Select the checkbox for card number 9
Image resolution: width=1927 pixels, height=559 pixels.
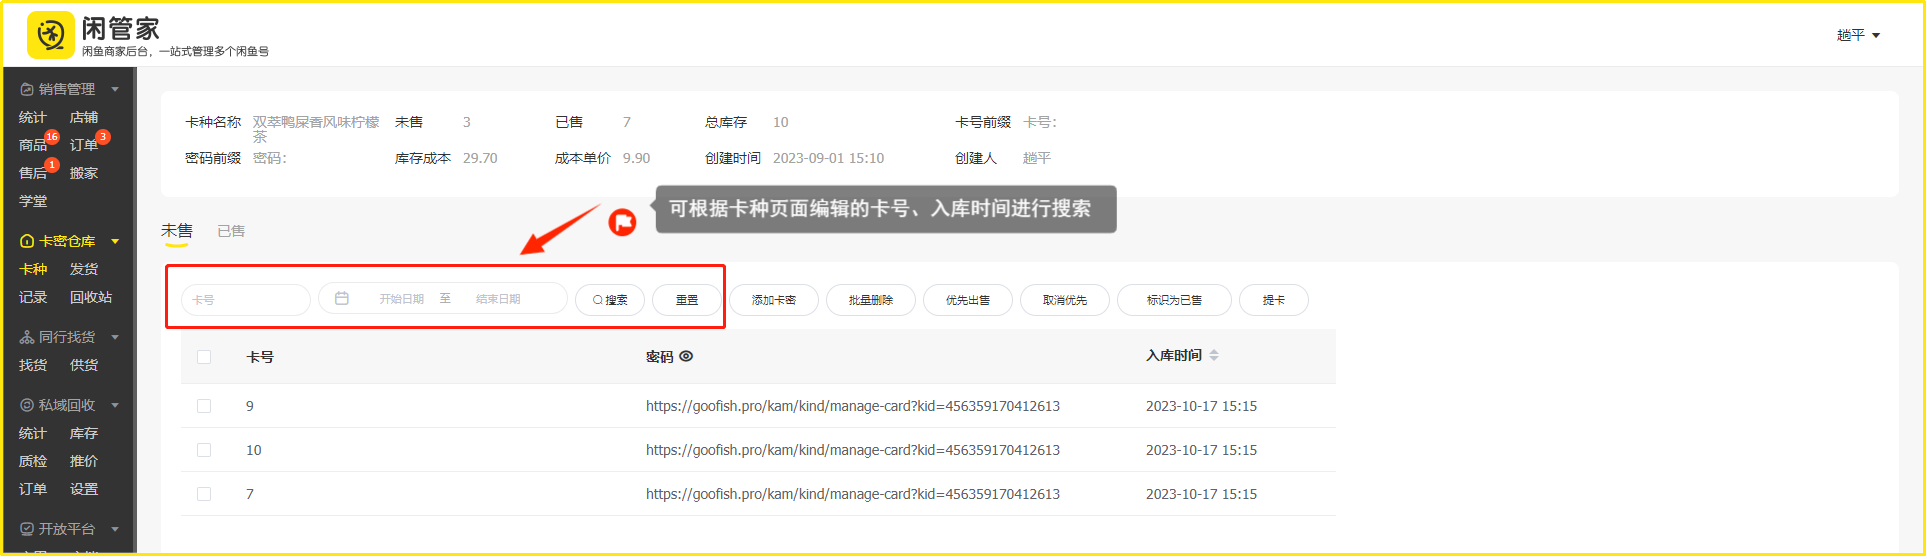204,406
